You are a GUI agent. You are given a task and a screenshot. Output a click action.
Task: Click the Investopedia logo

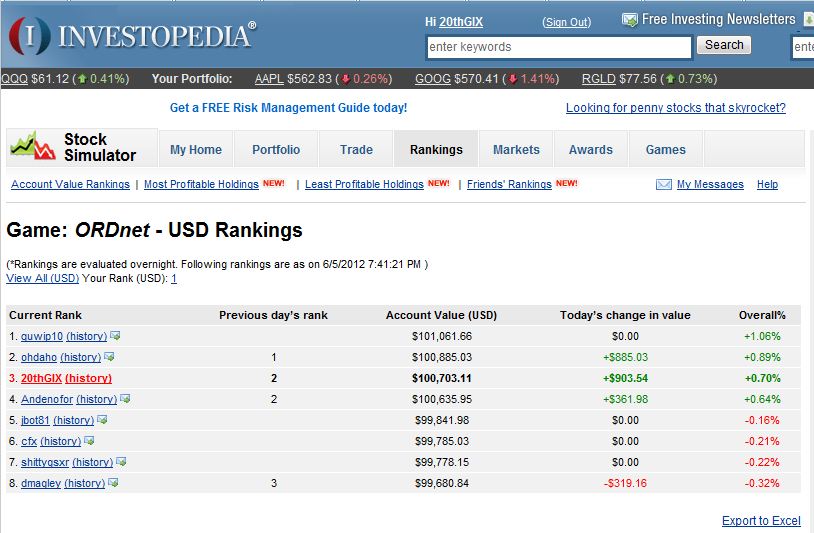(132, 35)
